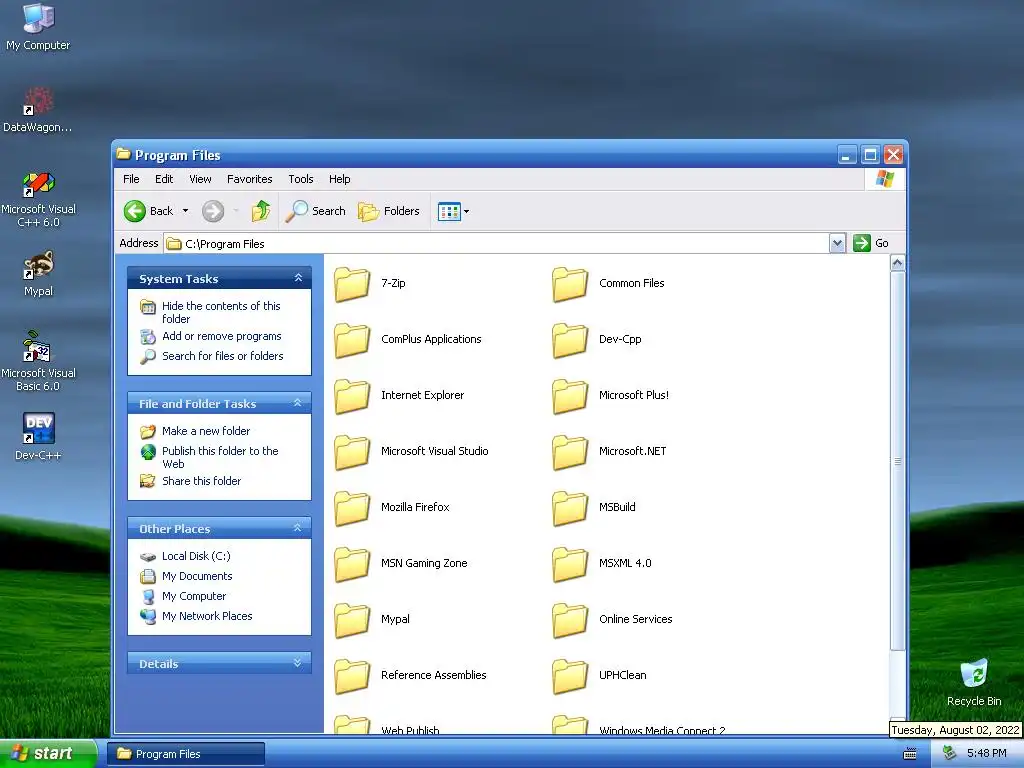This screenshot has width=1024, height=768.
Task: Select the Recycle Bin icon
Action: coord(974,682)
